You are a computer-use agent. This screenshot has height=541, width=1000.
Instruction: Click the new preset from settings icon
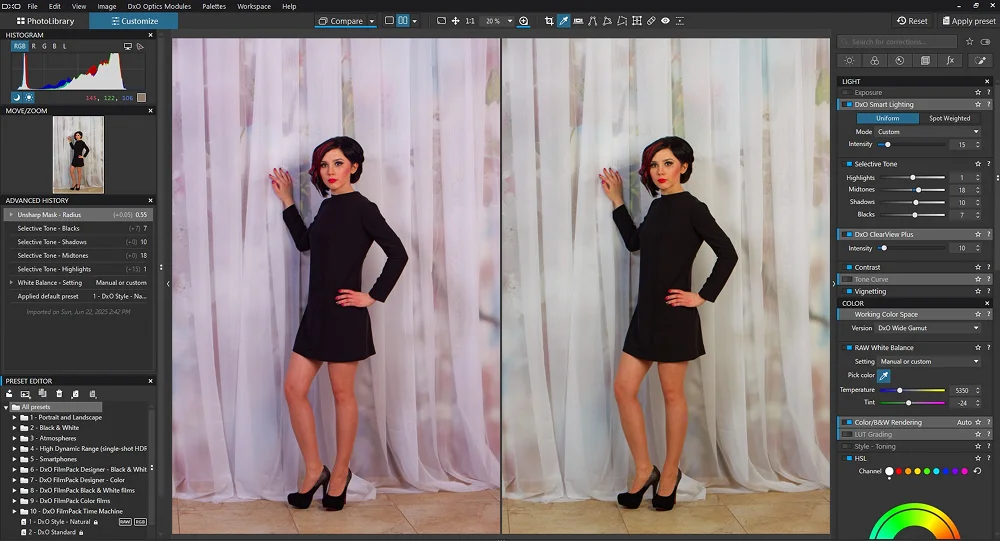26,394
